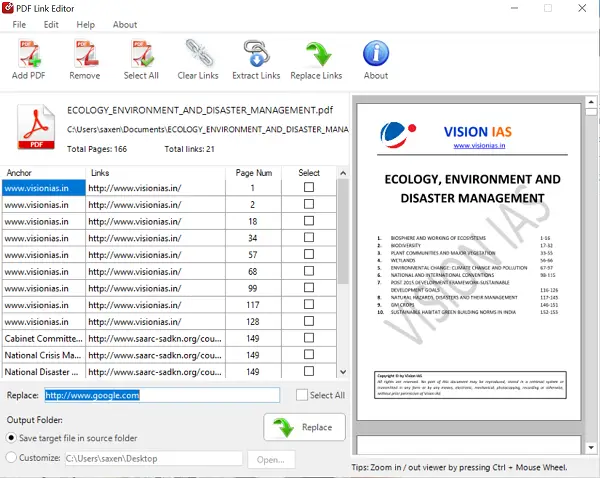The image size is (600, 478).
Task: Click the preview pane scroll down arrow
Action: (x=591, y=447)
